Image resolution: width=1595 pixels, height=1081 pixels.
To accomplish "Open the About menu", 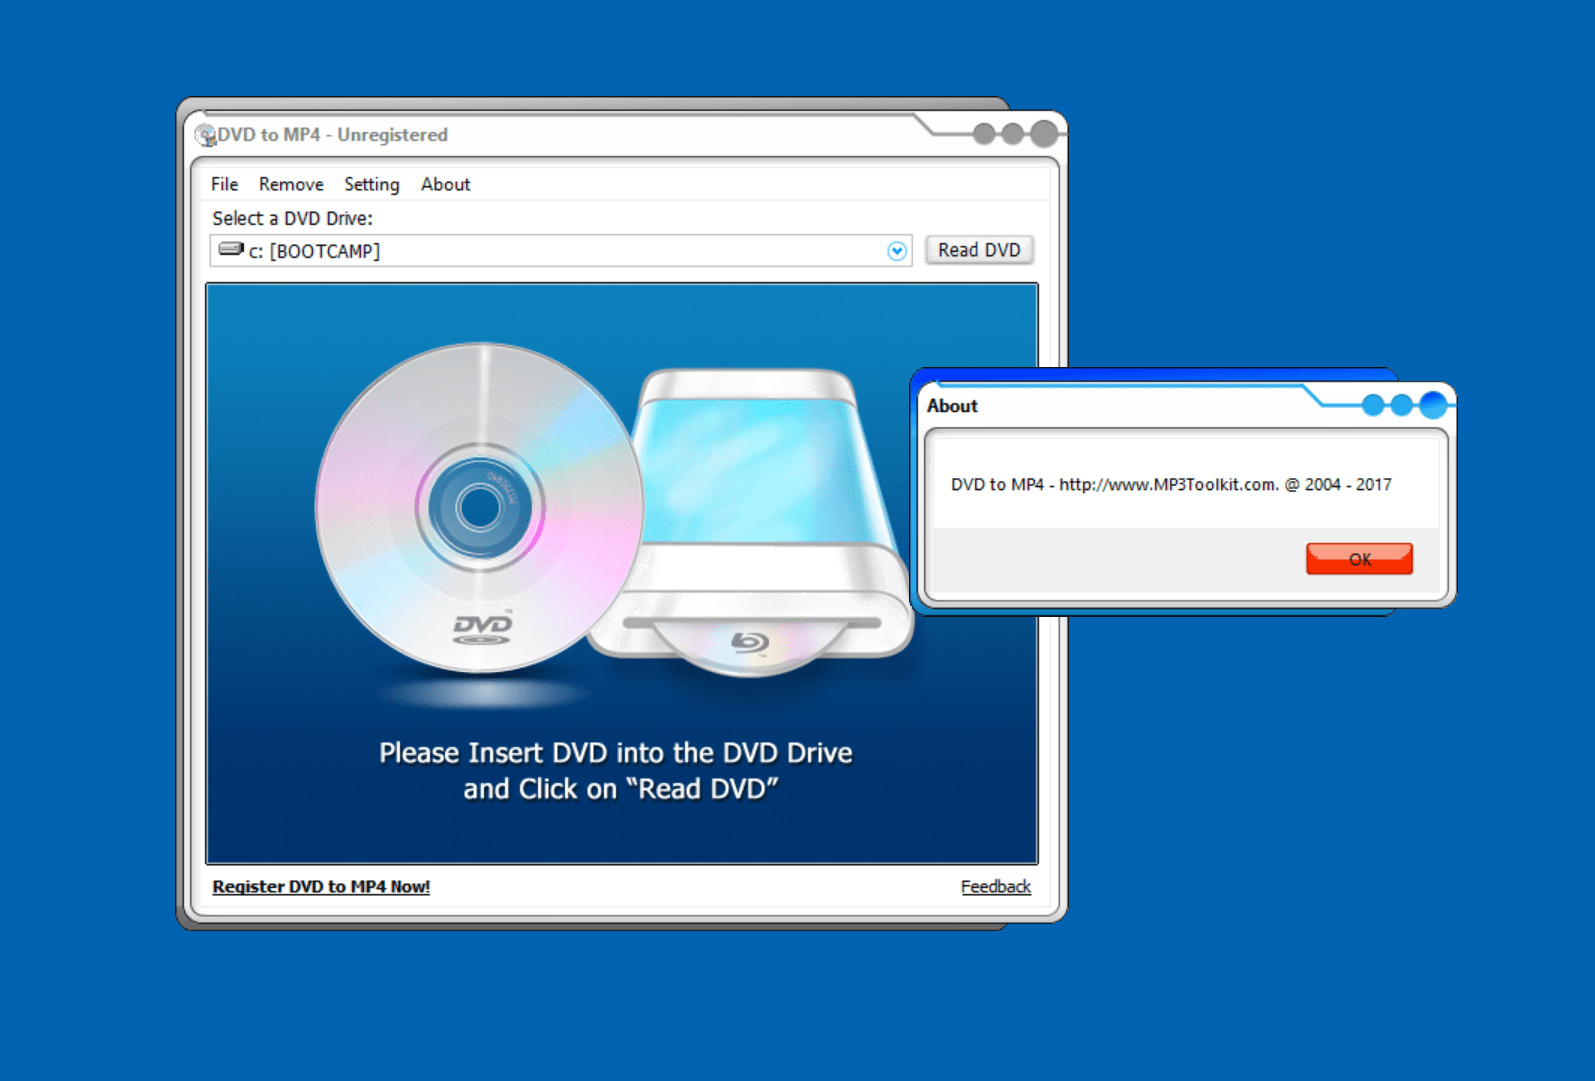I will pyautogui.click(x=445, y=184).
